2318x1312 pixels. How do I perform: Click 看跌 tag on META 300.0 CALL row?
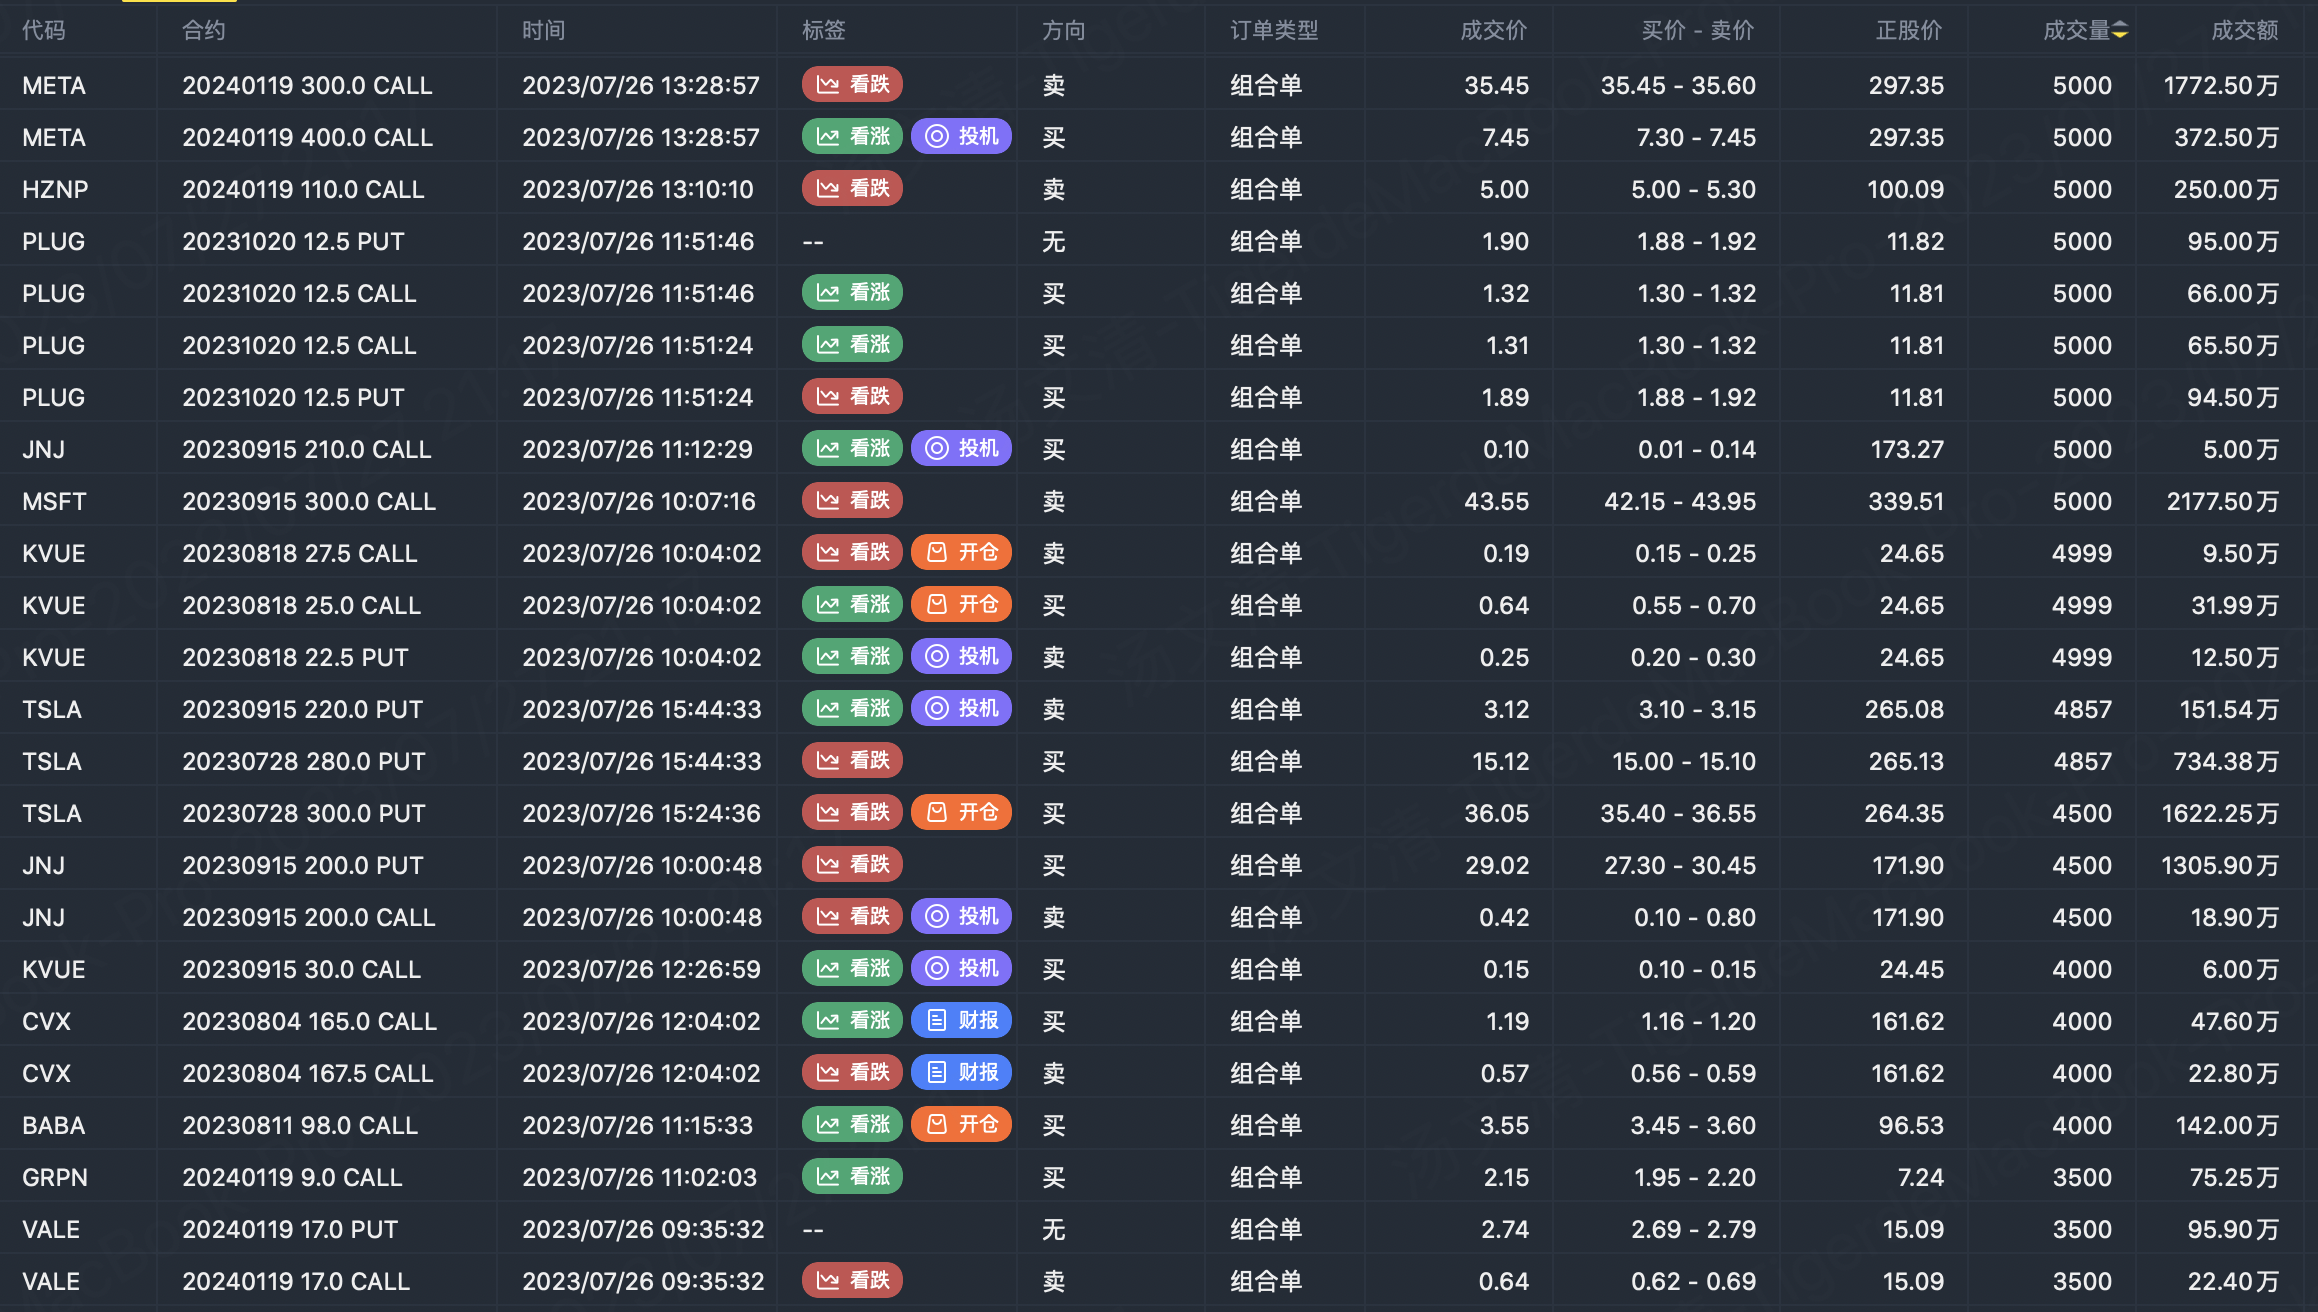pos(852,85)
